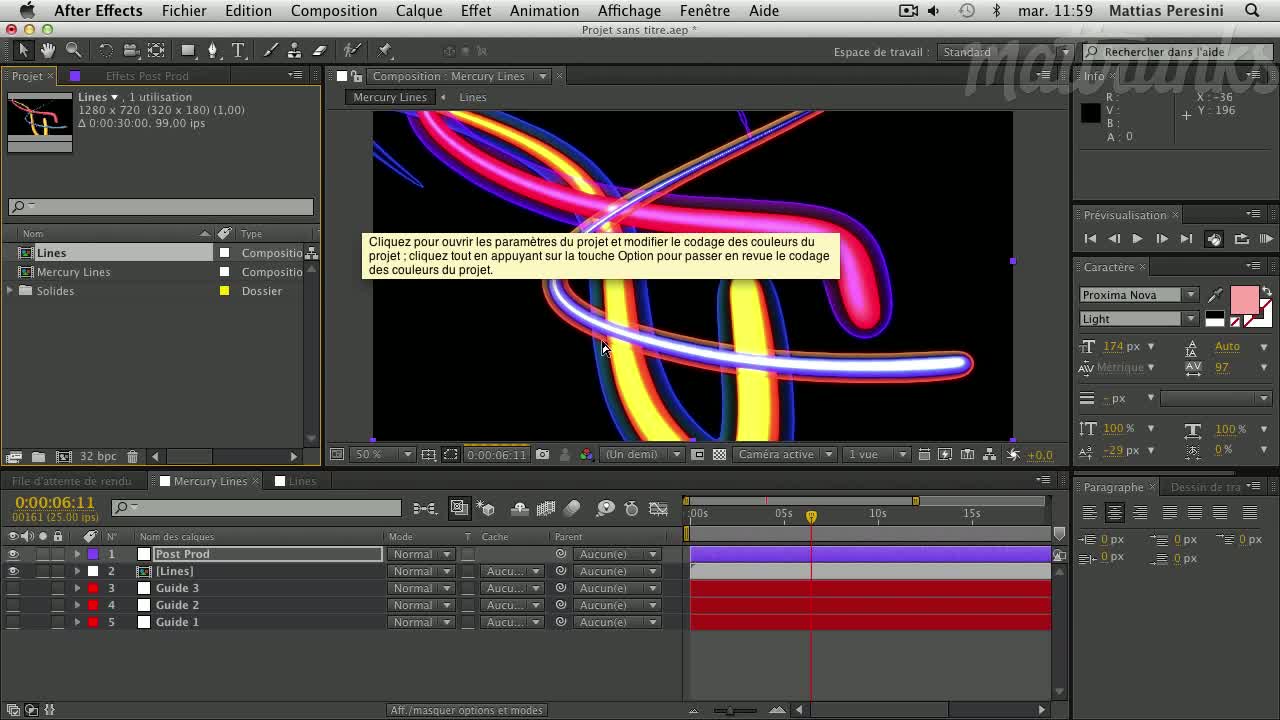Select the Pen tool
Viewport: 1280px width, 720px height.
(212, 50)
